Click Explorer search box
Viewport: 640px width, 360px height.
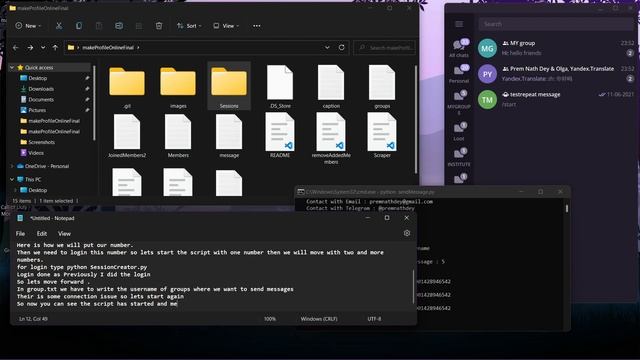pos(384,48)
